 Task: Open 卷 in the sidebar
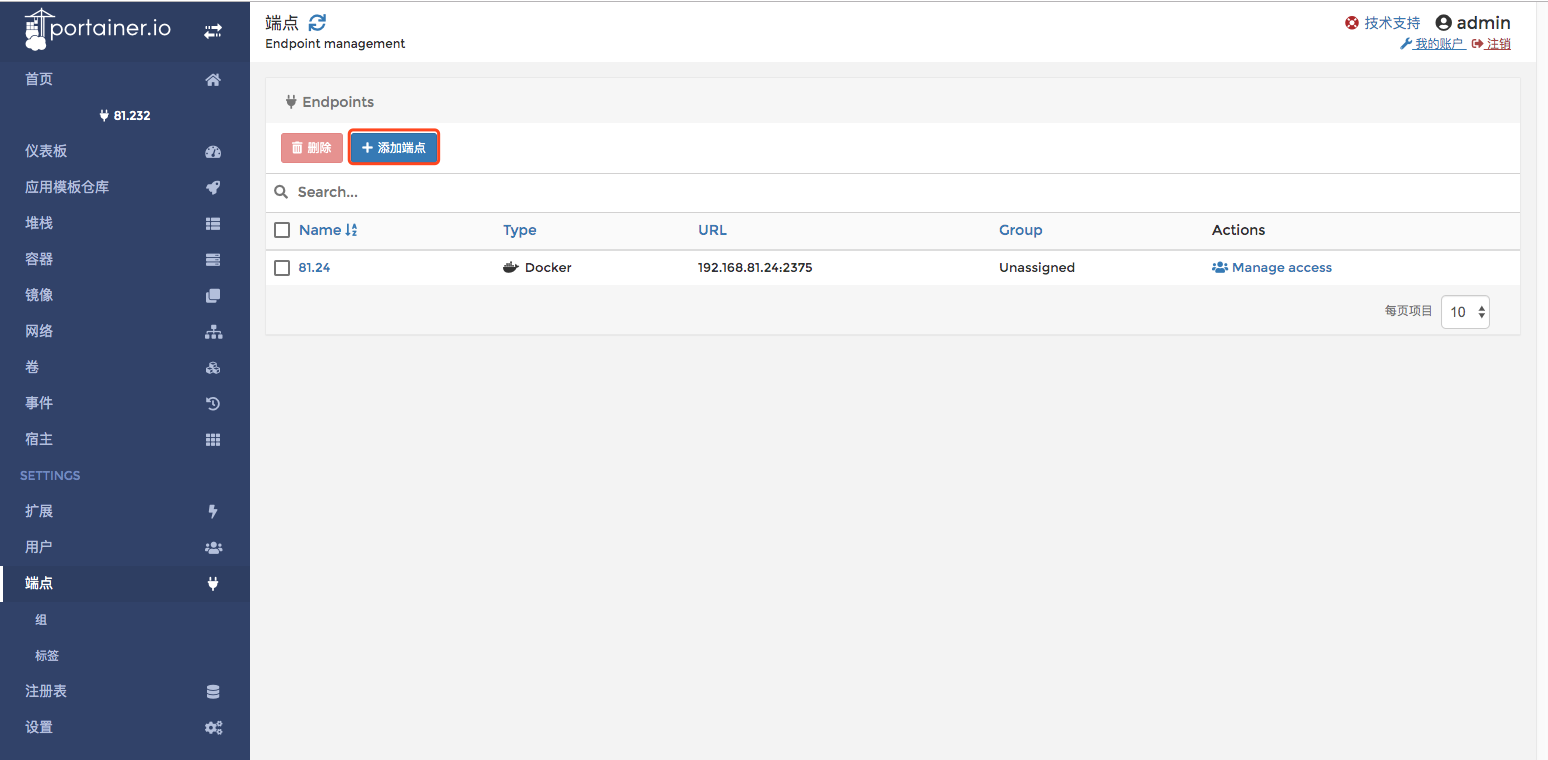[125, 368]
